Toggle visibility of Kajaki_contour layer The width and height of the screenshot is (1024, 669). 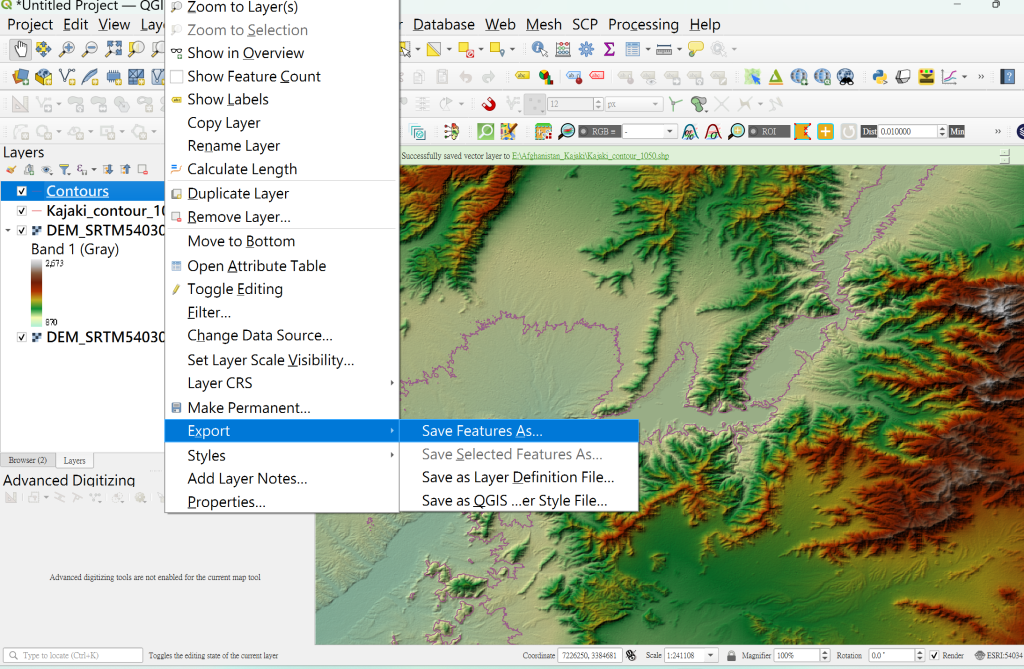[x=22, y=211]
